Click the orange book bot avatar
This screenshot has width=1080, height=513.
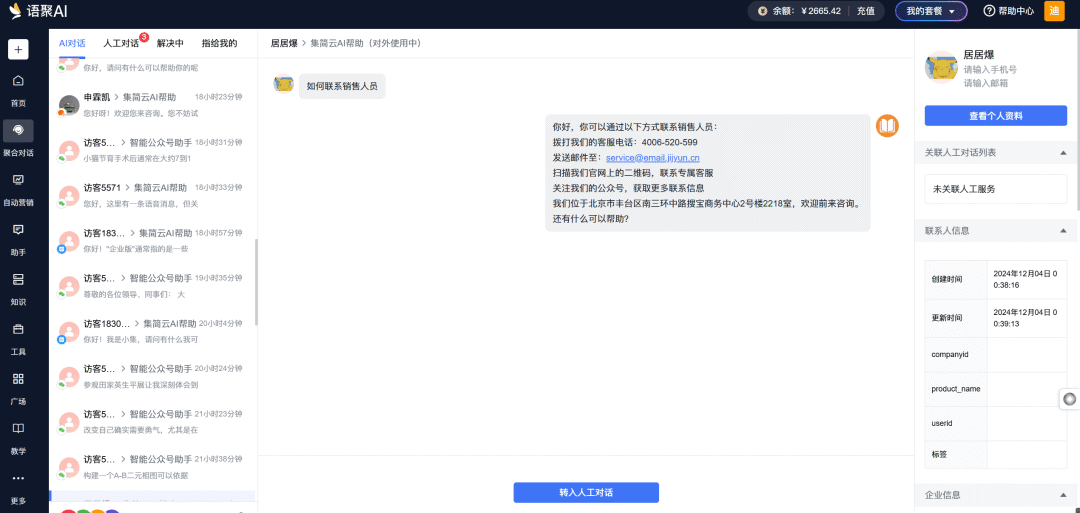[x=887, y=126]
